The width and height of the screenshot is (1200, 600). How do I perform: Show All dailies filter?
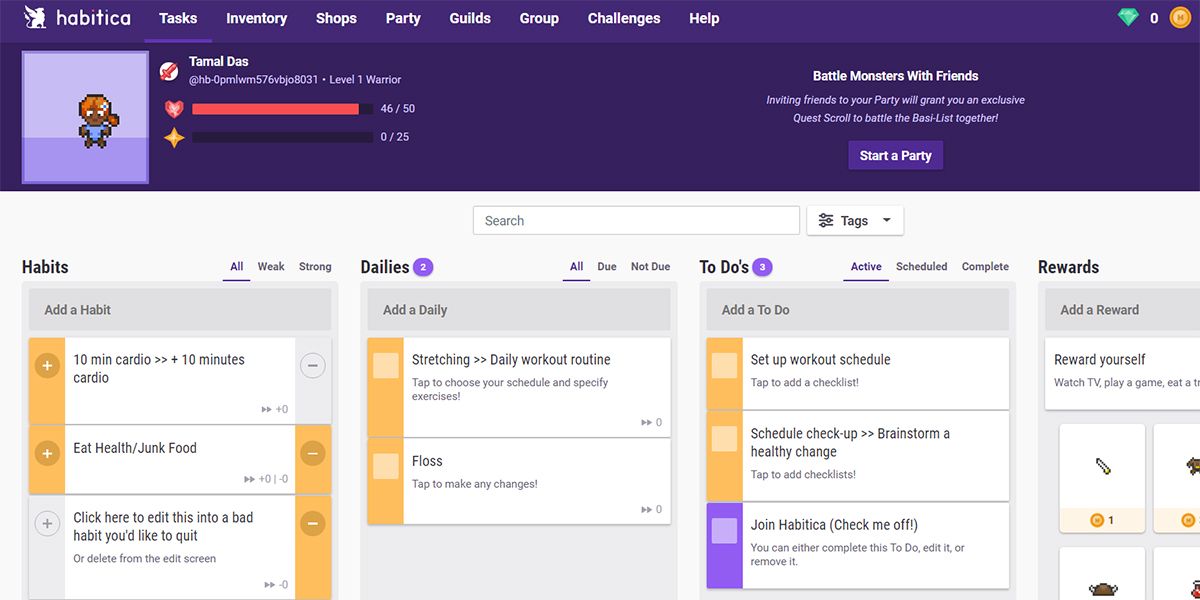click(x=577, y=267)
